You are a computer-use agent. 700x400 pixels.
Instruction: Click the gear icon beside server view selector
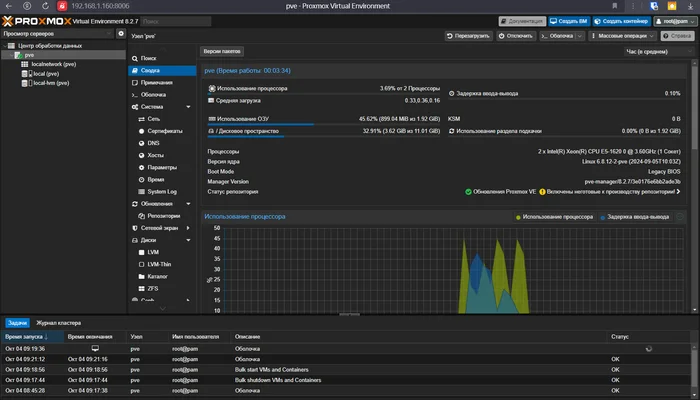coord(121,35)
